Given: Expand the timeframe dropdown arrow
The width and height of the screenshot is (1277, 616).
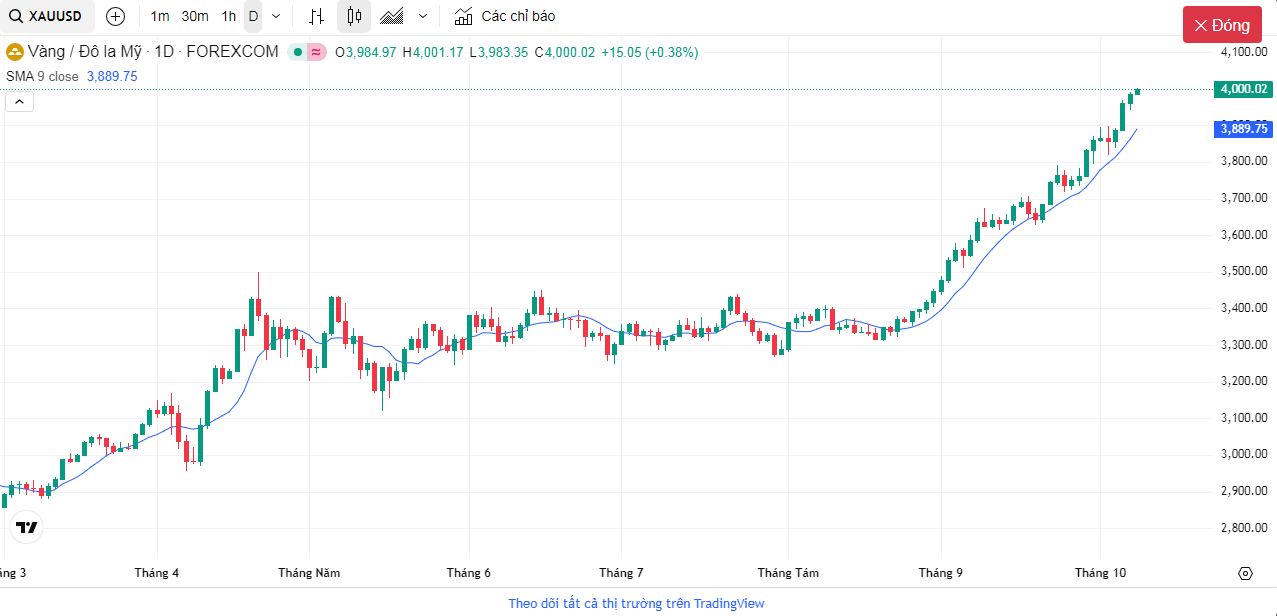Looking at the screenshot, I should 276,16.
